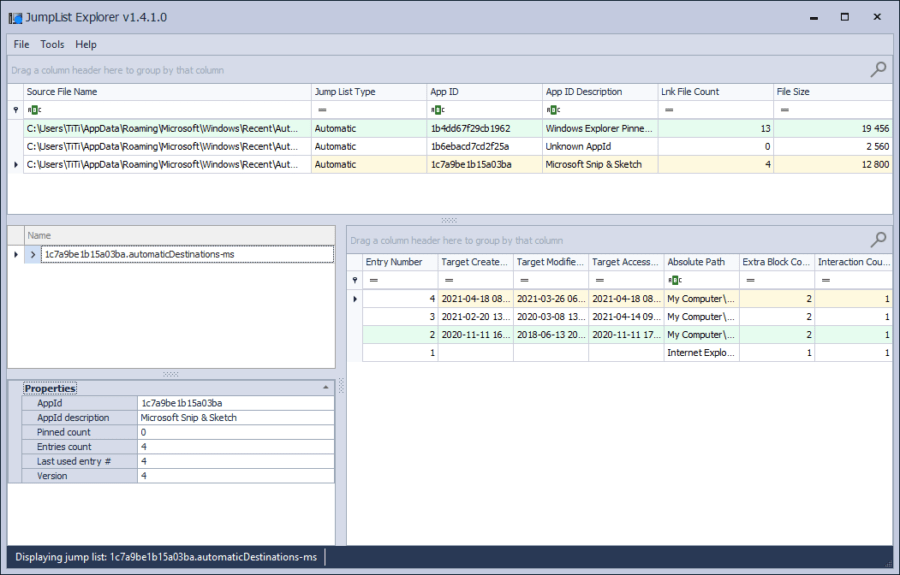The image size is (900, 575).
Task: Click the App ID filter operator icon
Action: click(438, 110)
